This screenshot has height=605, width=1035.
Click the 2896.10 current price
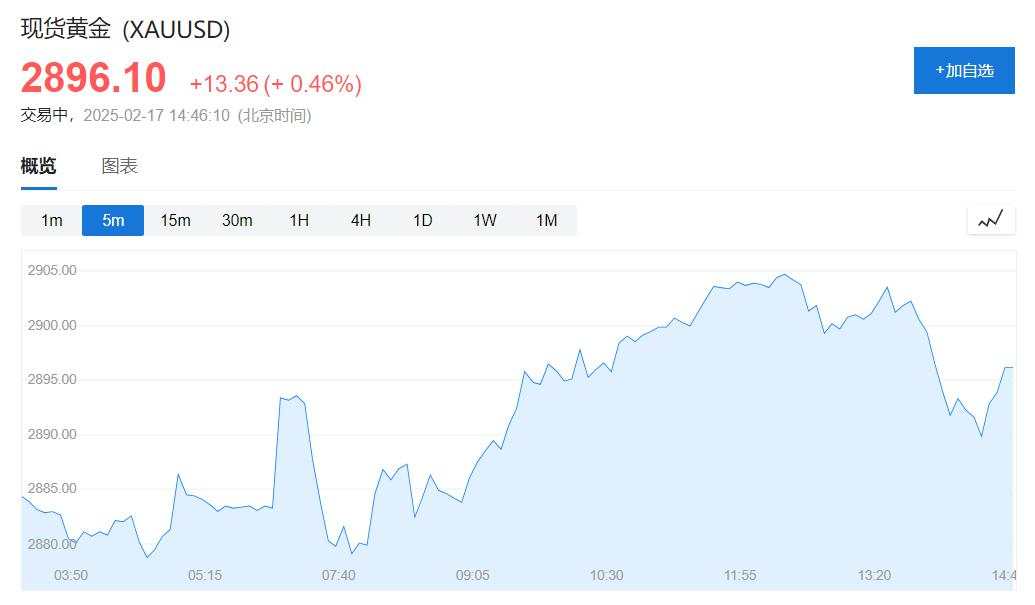click(x=93, y=78)
